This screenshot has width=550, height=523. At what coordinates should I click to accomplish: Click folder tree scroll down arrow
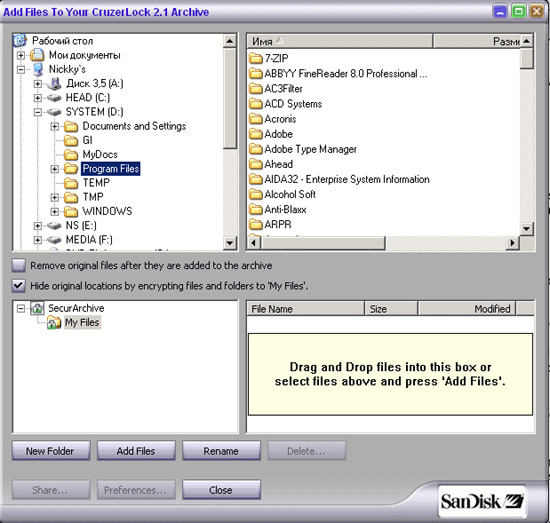(230, 243)
